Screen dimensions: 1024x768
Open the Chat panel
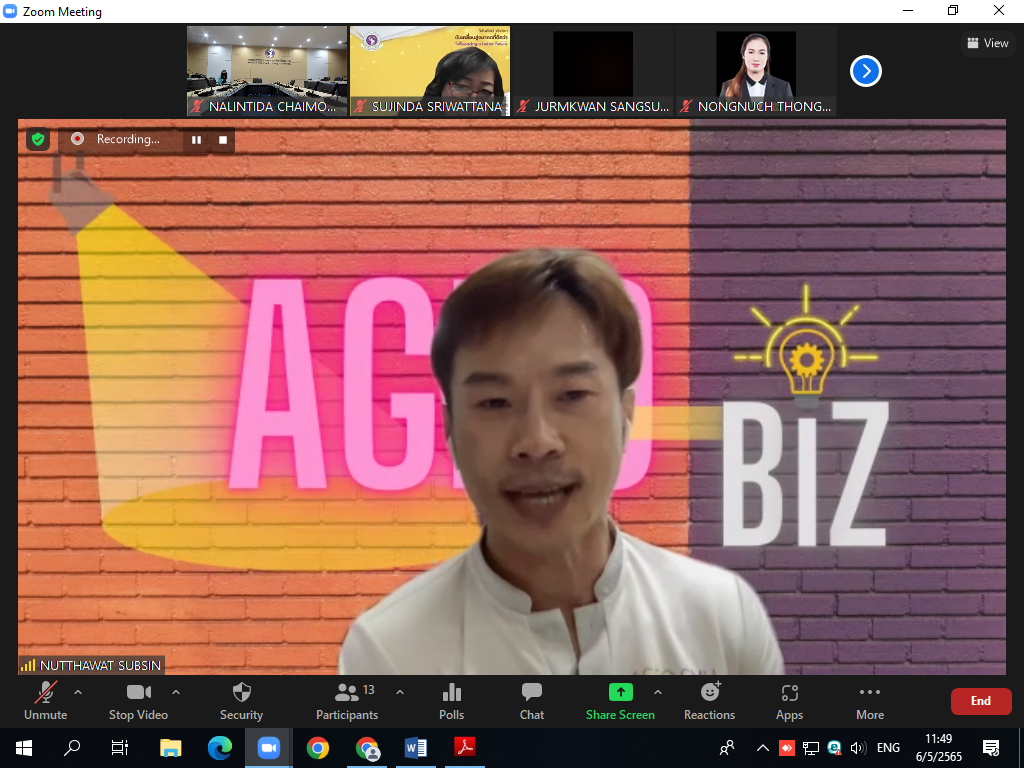tap(532, 701)
